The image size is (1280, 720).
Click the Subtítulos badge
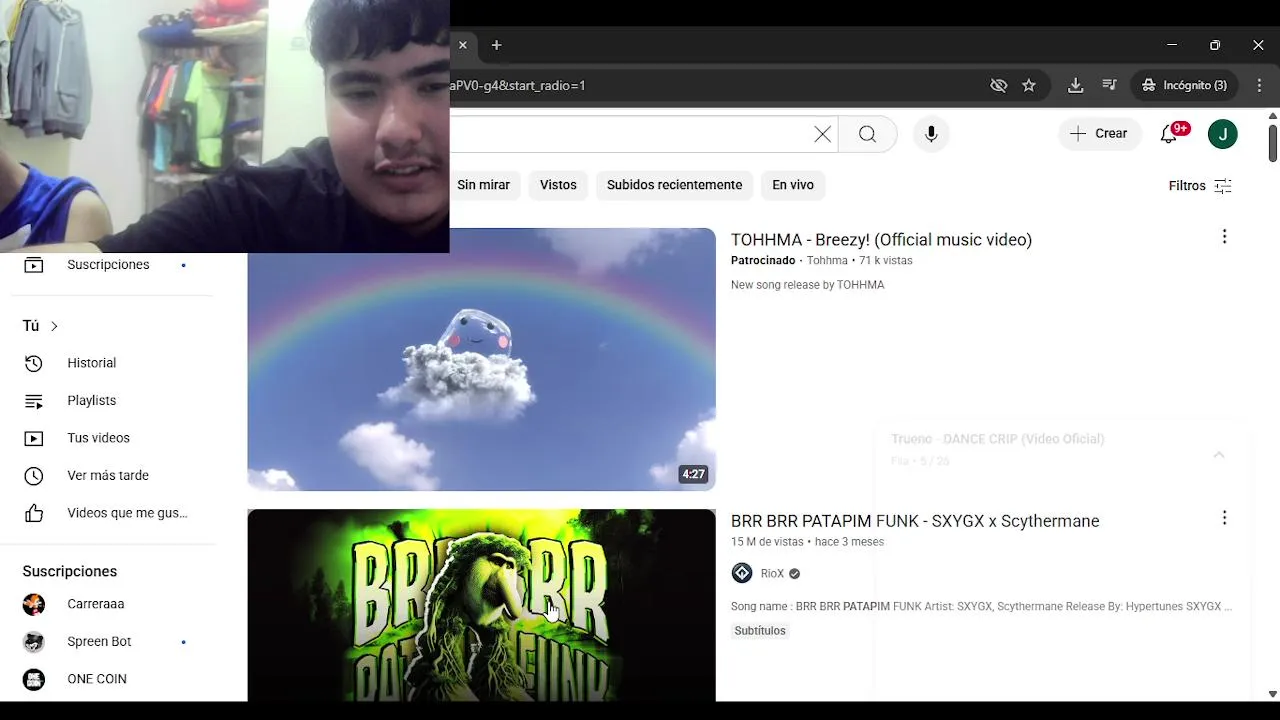coord(760,631)
